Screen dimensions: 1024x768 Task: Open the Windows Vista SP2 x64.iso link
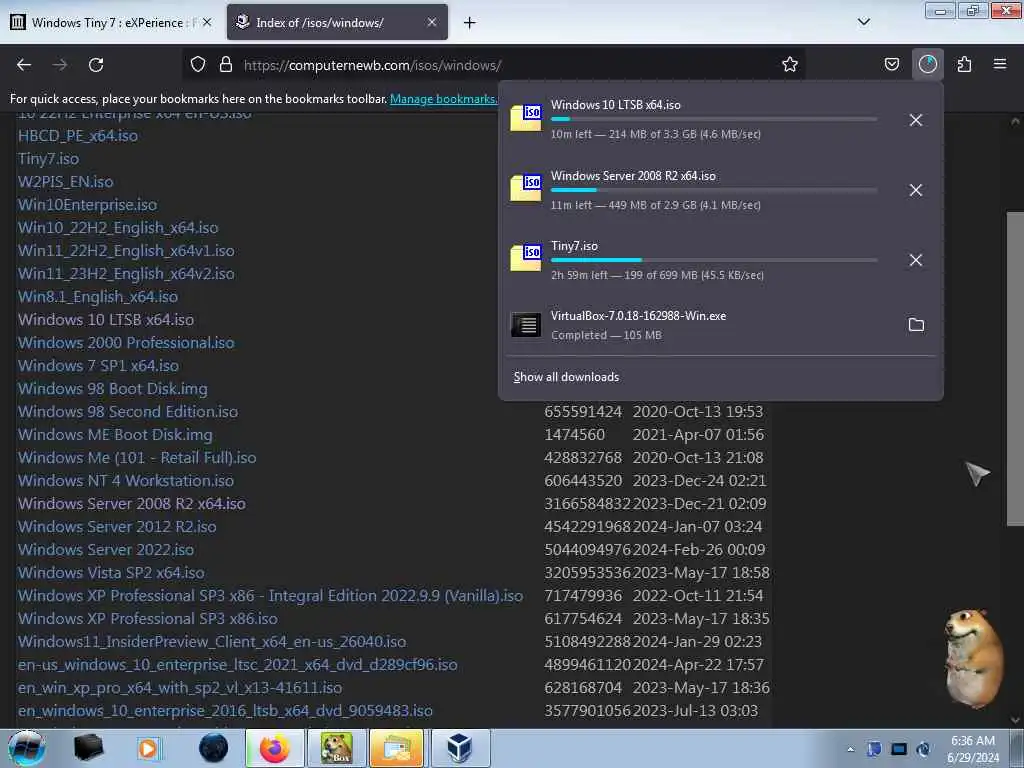111,573
